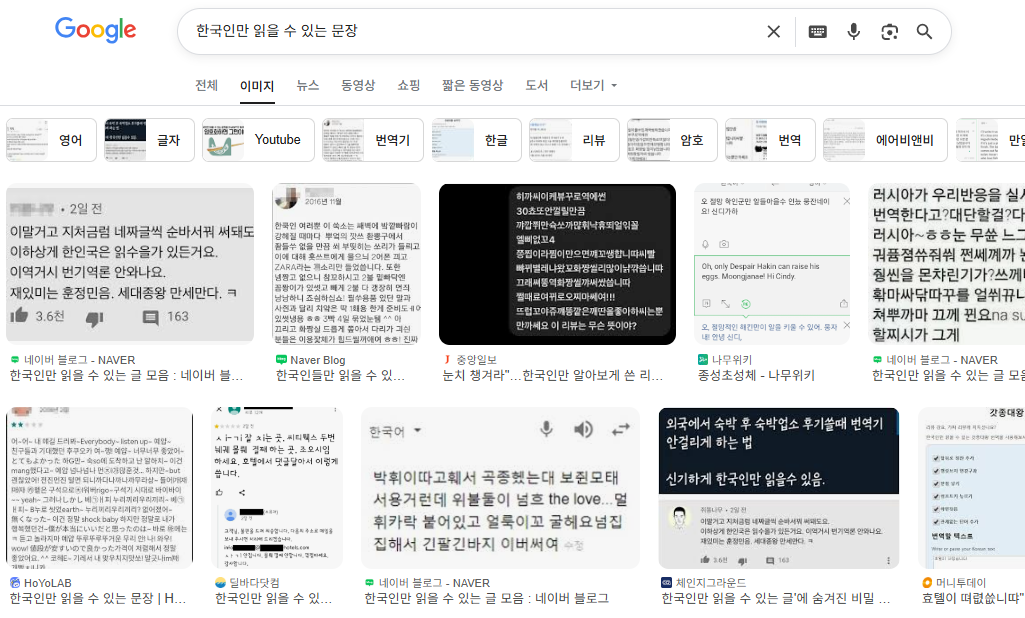Start voice search with the microphone icon
Viewport: 1025px width, 618px height.
point(853,31)
